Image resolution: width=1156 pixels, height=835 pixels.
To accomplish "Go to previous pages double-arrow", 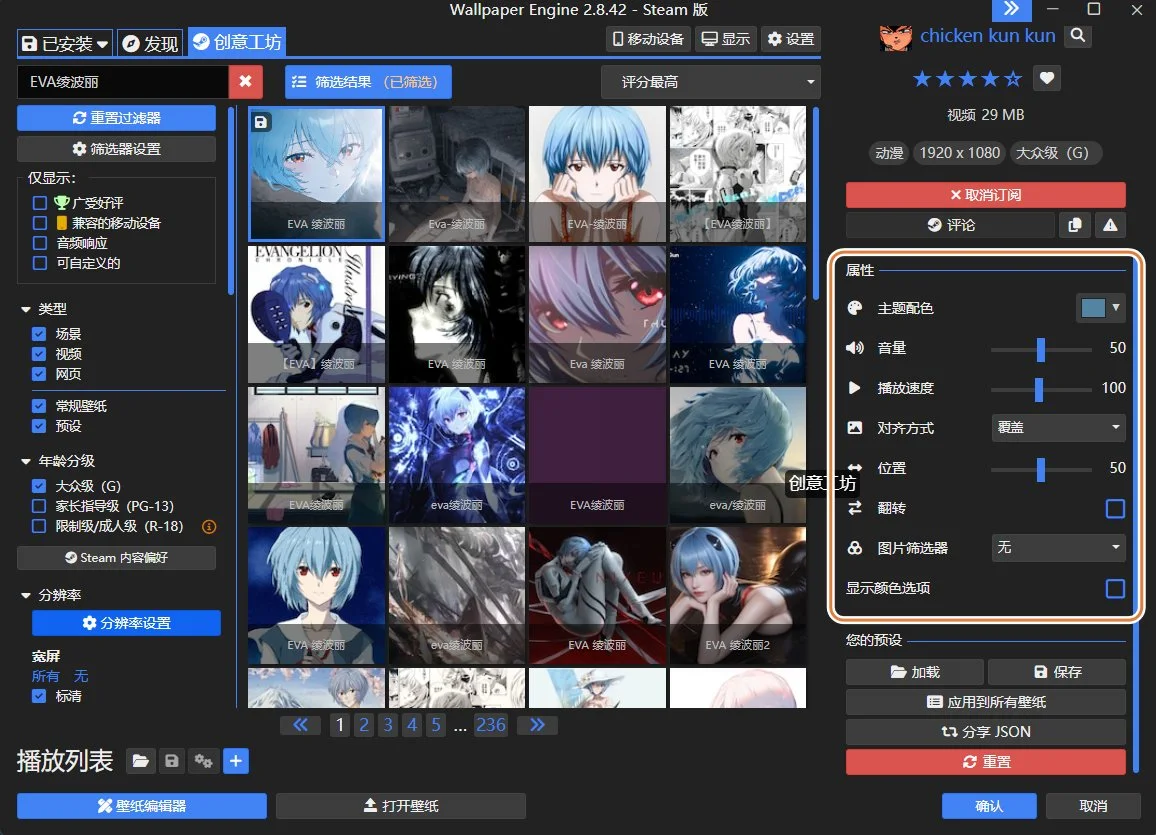I will [300, 725].
